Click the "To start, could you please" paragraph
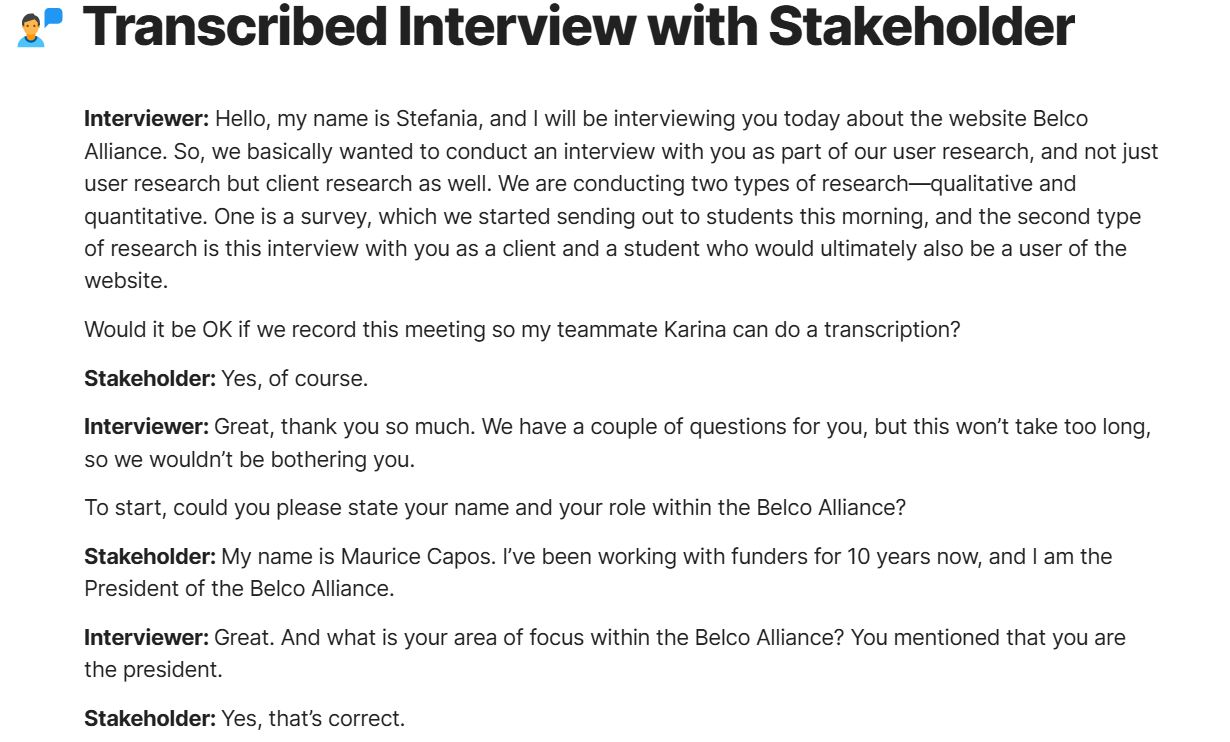Viewport: 1230px width, 742px height. click(495, 507)
